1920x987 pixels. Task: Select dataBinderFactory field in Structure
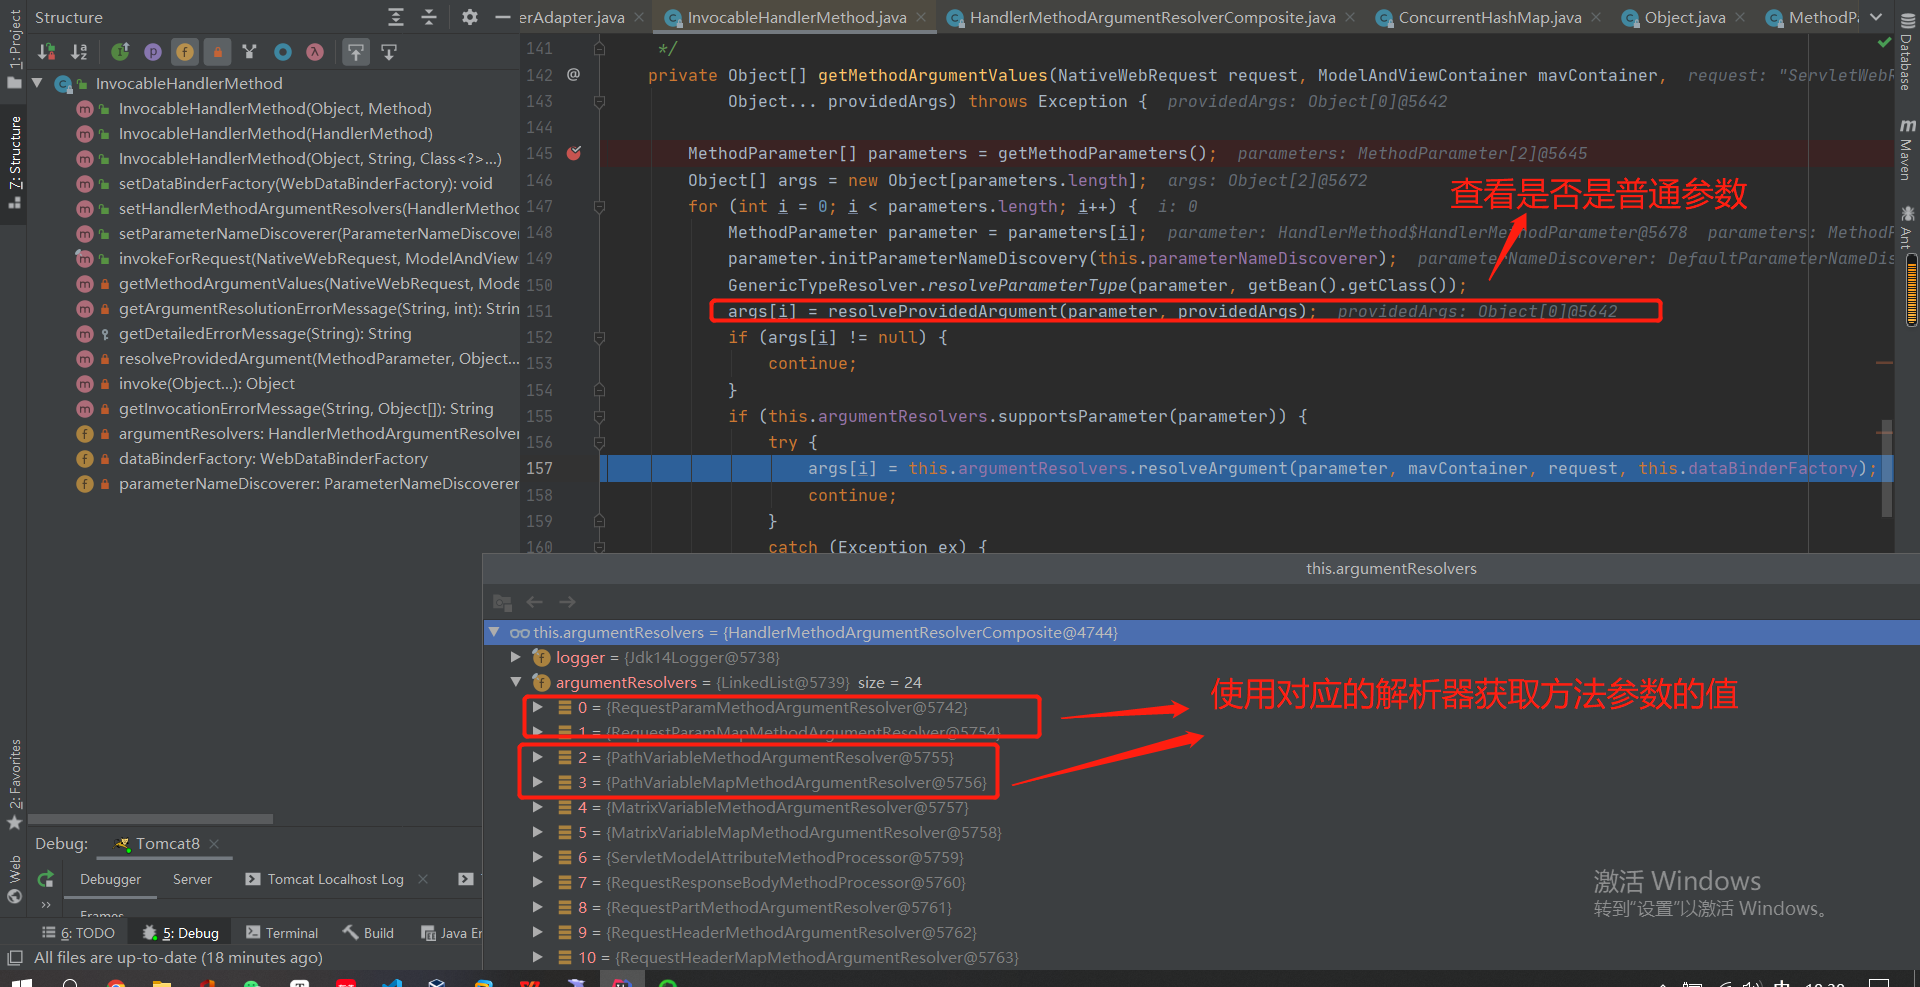coord(273,458)
